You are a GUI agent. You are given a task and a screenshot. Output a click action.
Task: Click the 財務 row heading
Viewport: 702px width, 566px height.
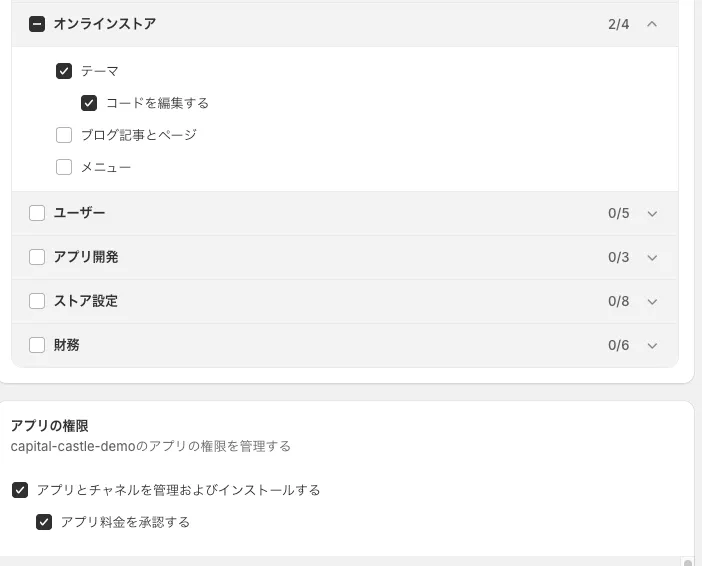tap(67, 345)
